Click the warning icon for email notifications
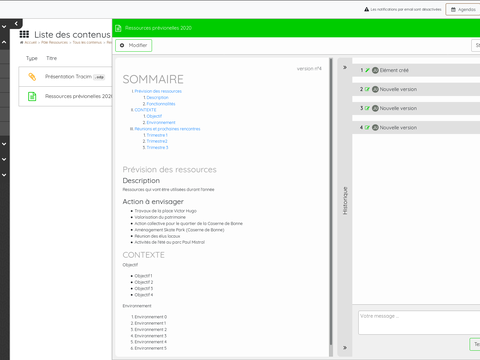The height and width of the screenshot is (360, 480). point(367,9)
